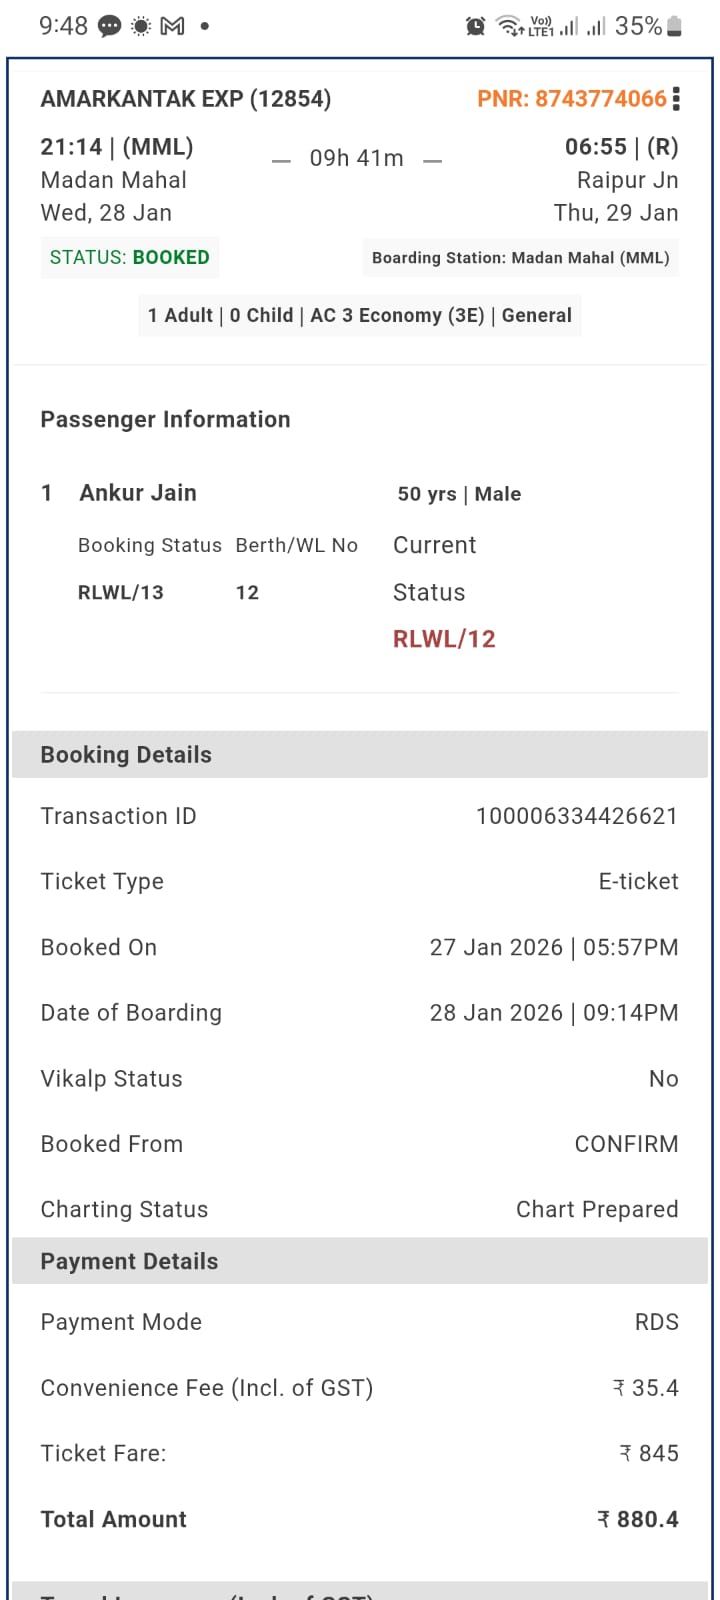Tap the message notification icon in status bar

[x=110, y=27]
